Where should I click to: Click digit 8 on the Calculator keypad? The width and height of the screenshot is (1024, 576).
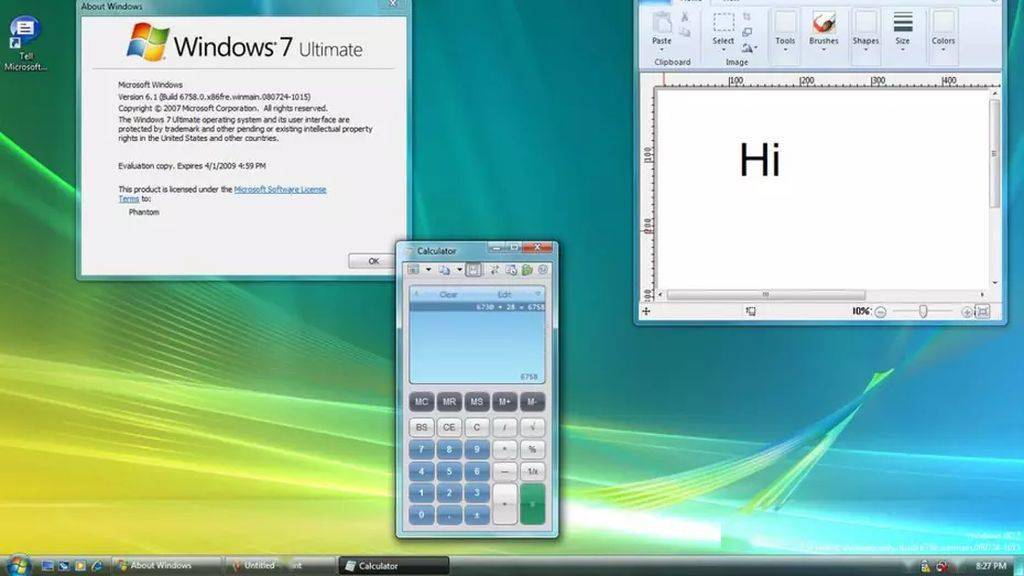pyautogui.click(x=449, y=449)
